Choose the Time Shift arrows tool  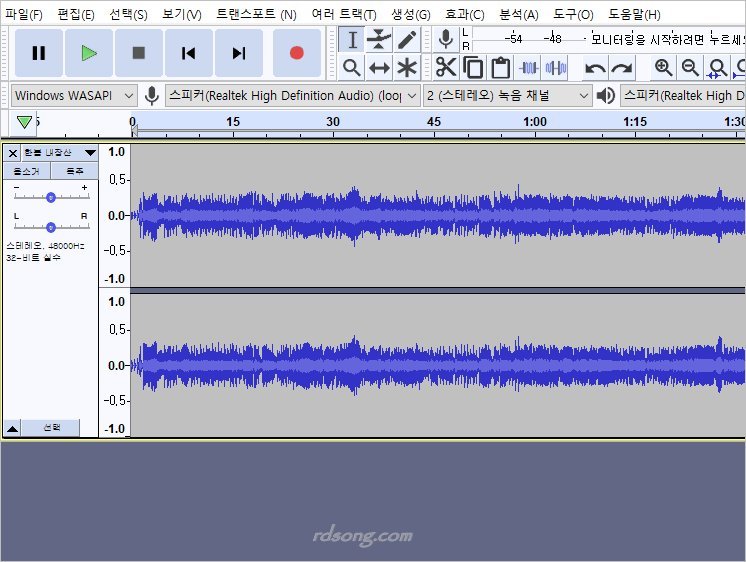click(x=379, y=68)
